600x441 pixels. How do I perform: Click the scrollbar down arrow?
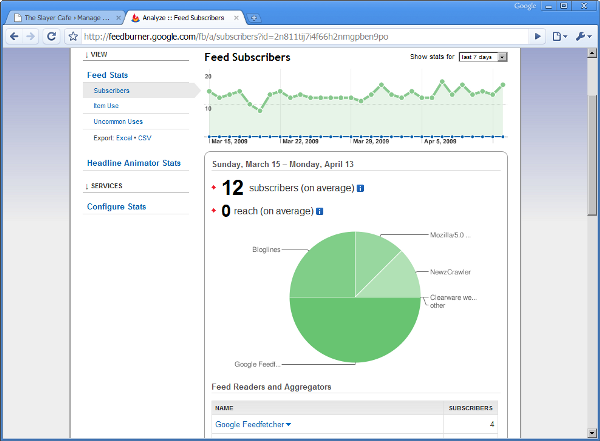pyautogui.click(x=592, y=433)
